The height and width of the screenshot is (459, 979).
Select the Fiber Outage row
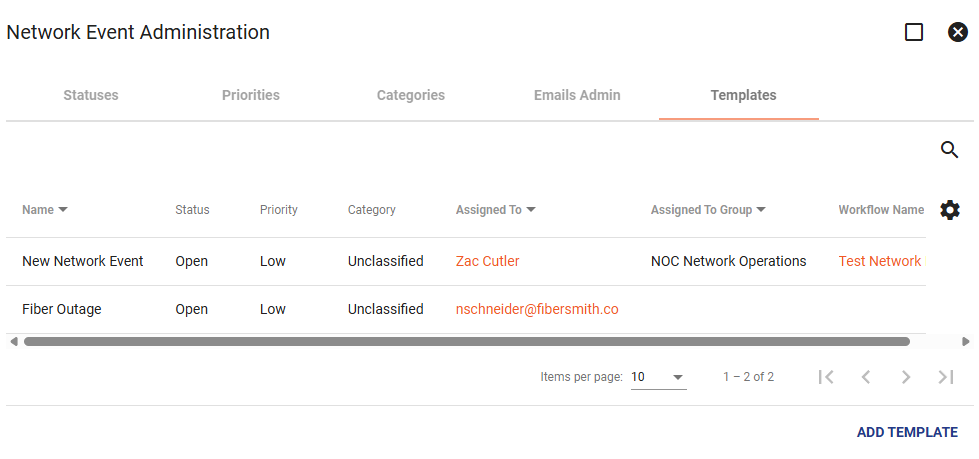(466, 310)
